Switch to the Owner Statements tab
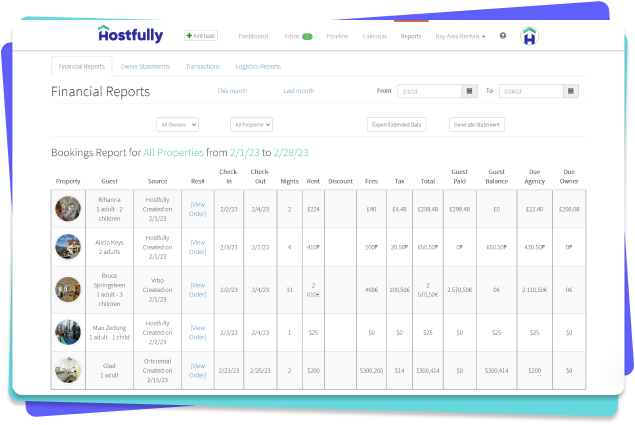 145,67
